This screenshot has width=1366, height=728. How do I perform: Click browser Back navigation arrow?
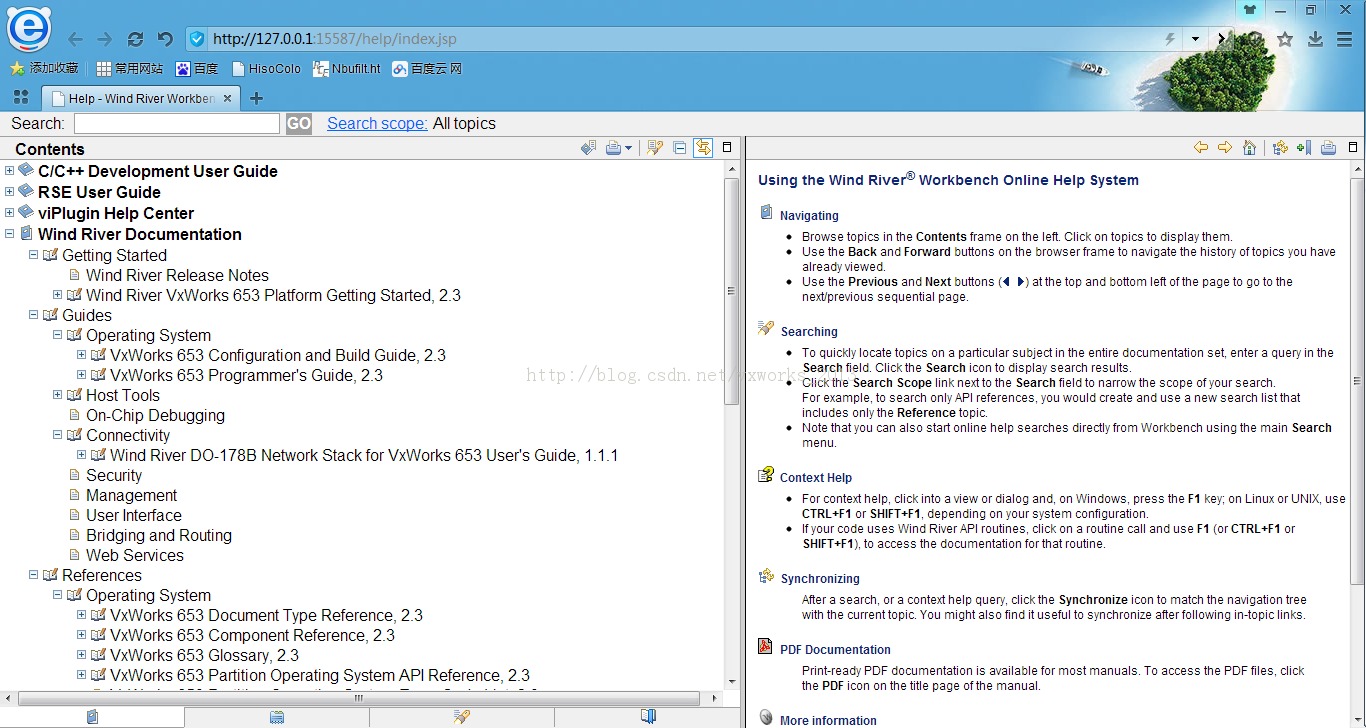pos(75,39)
